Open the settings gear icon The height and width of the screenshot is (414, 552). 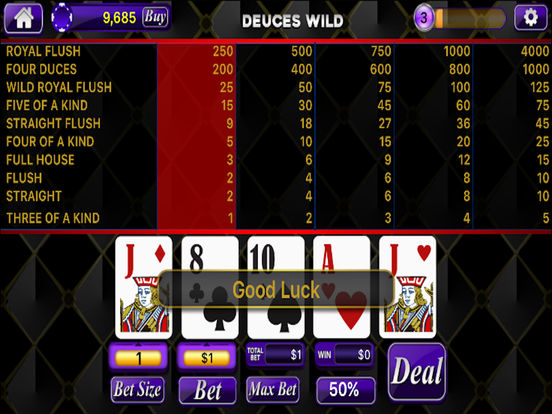(530, 17)
